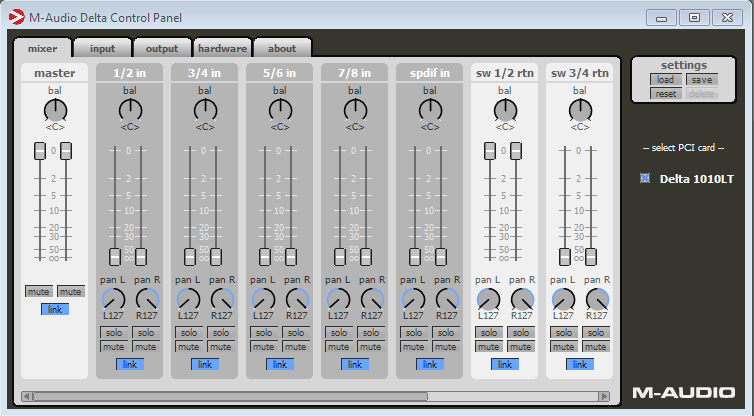Click the sw 3/4 rtn balance knob
This screenshot has height=416, width=754.
point(580,111)
